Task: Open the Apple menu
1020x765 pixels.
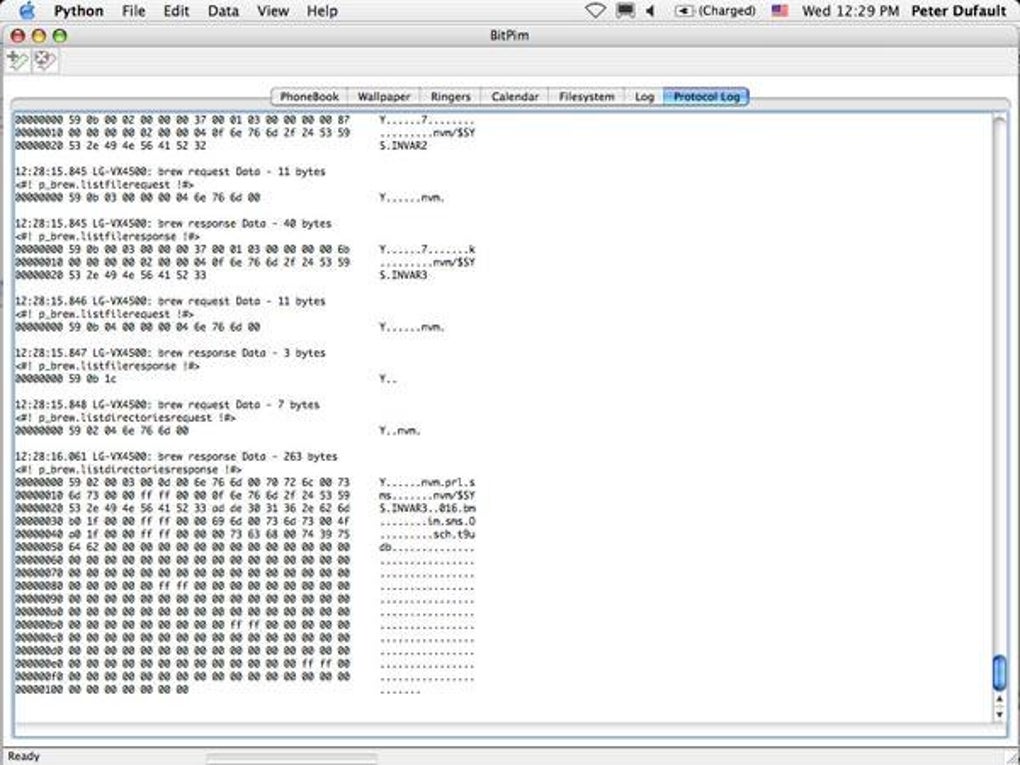Action: 27,10
